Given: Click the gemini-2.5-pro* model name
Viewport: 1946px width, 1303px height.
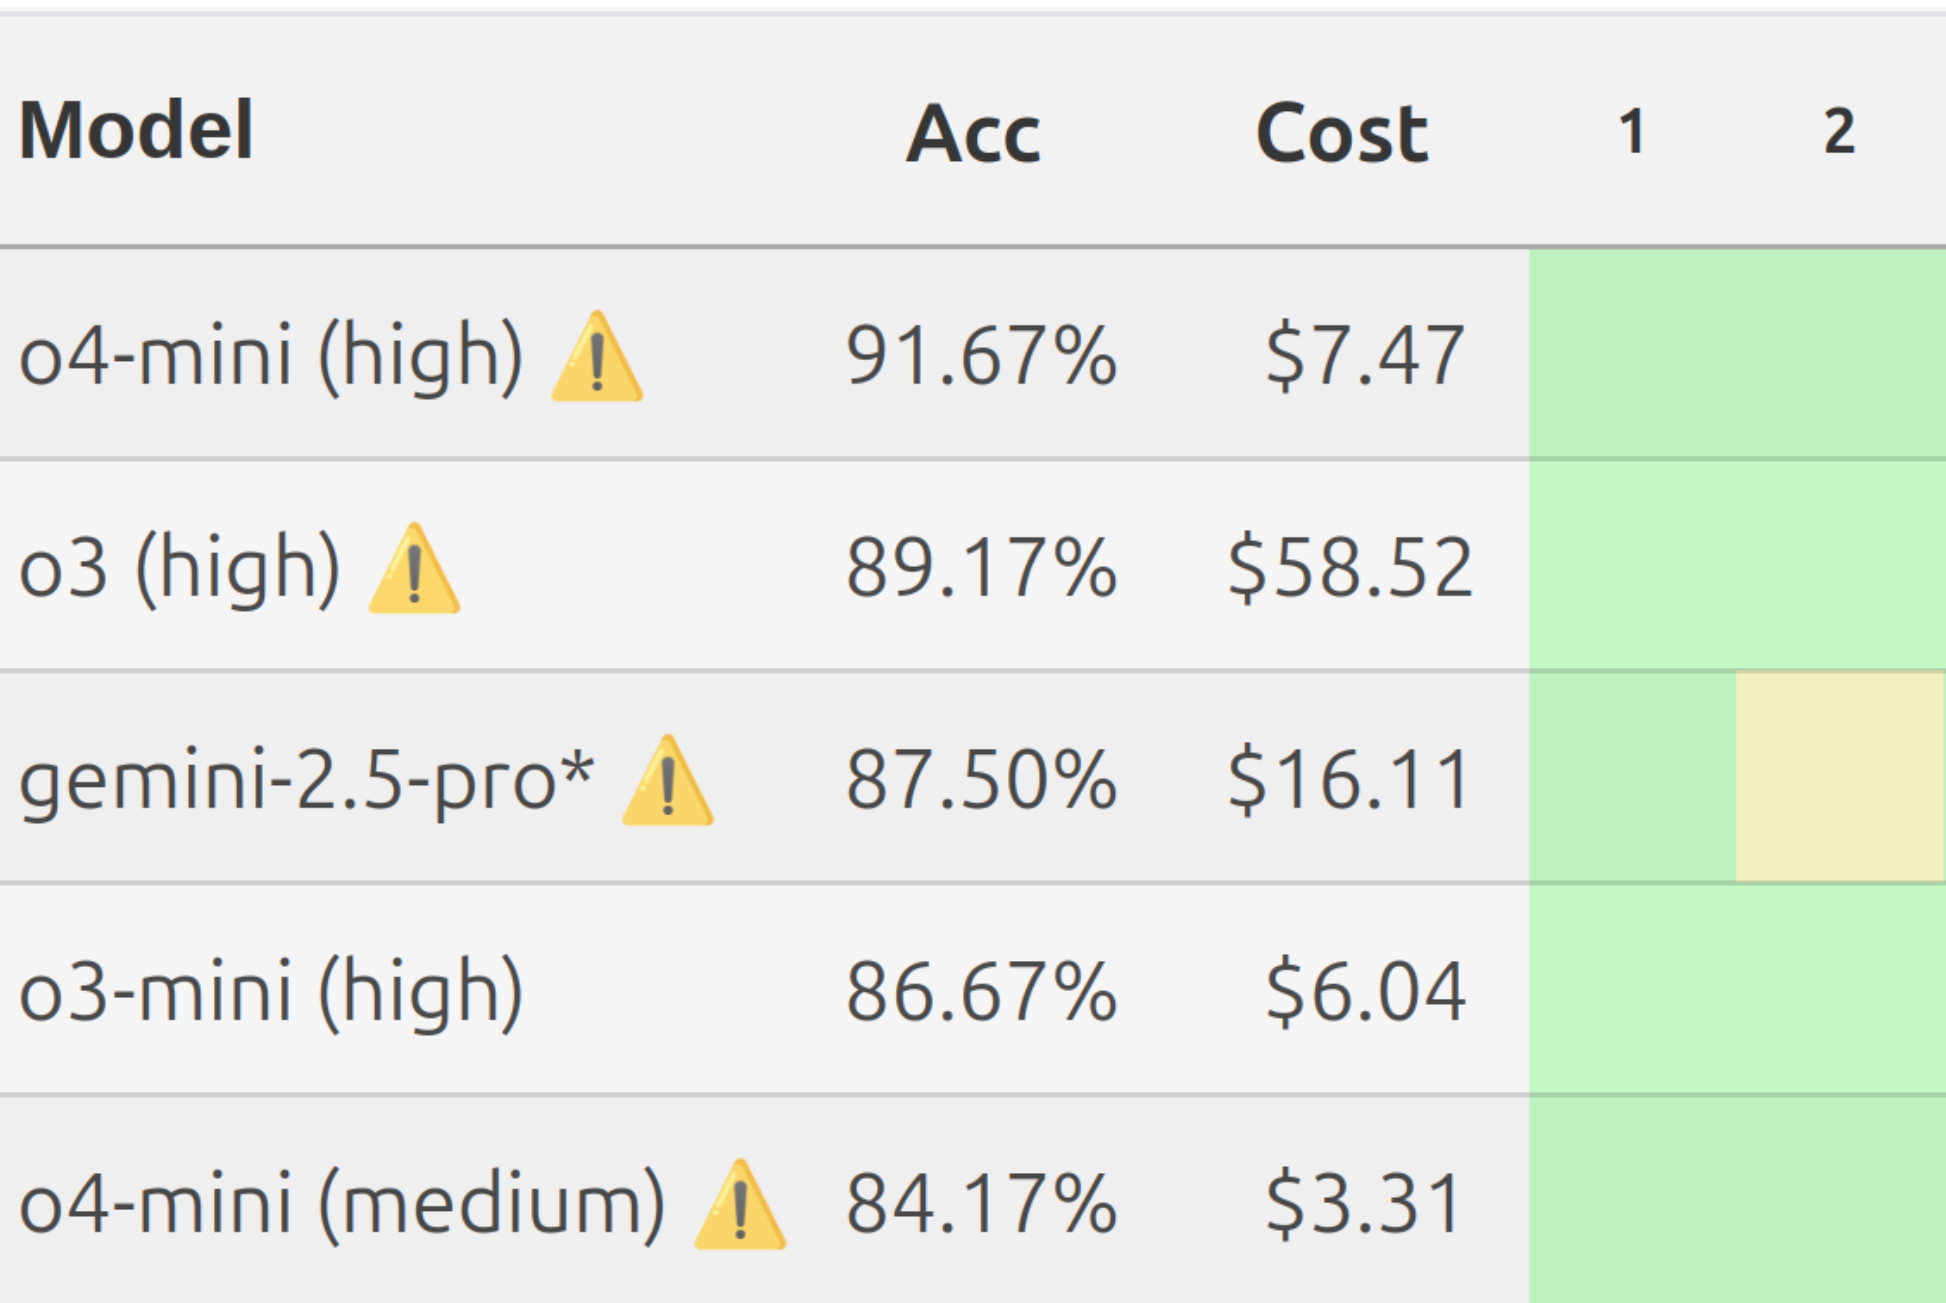Looking at the screenshot, I should pyautogui.click(x=307, y=781).
